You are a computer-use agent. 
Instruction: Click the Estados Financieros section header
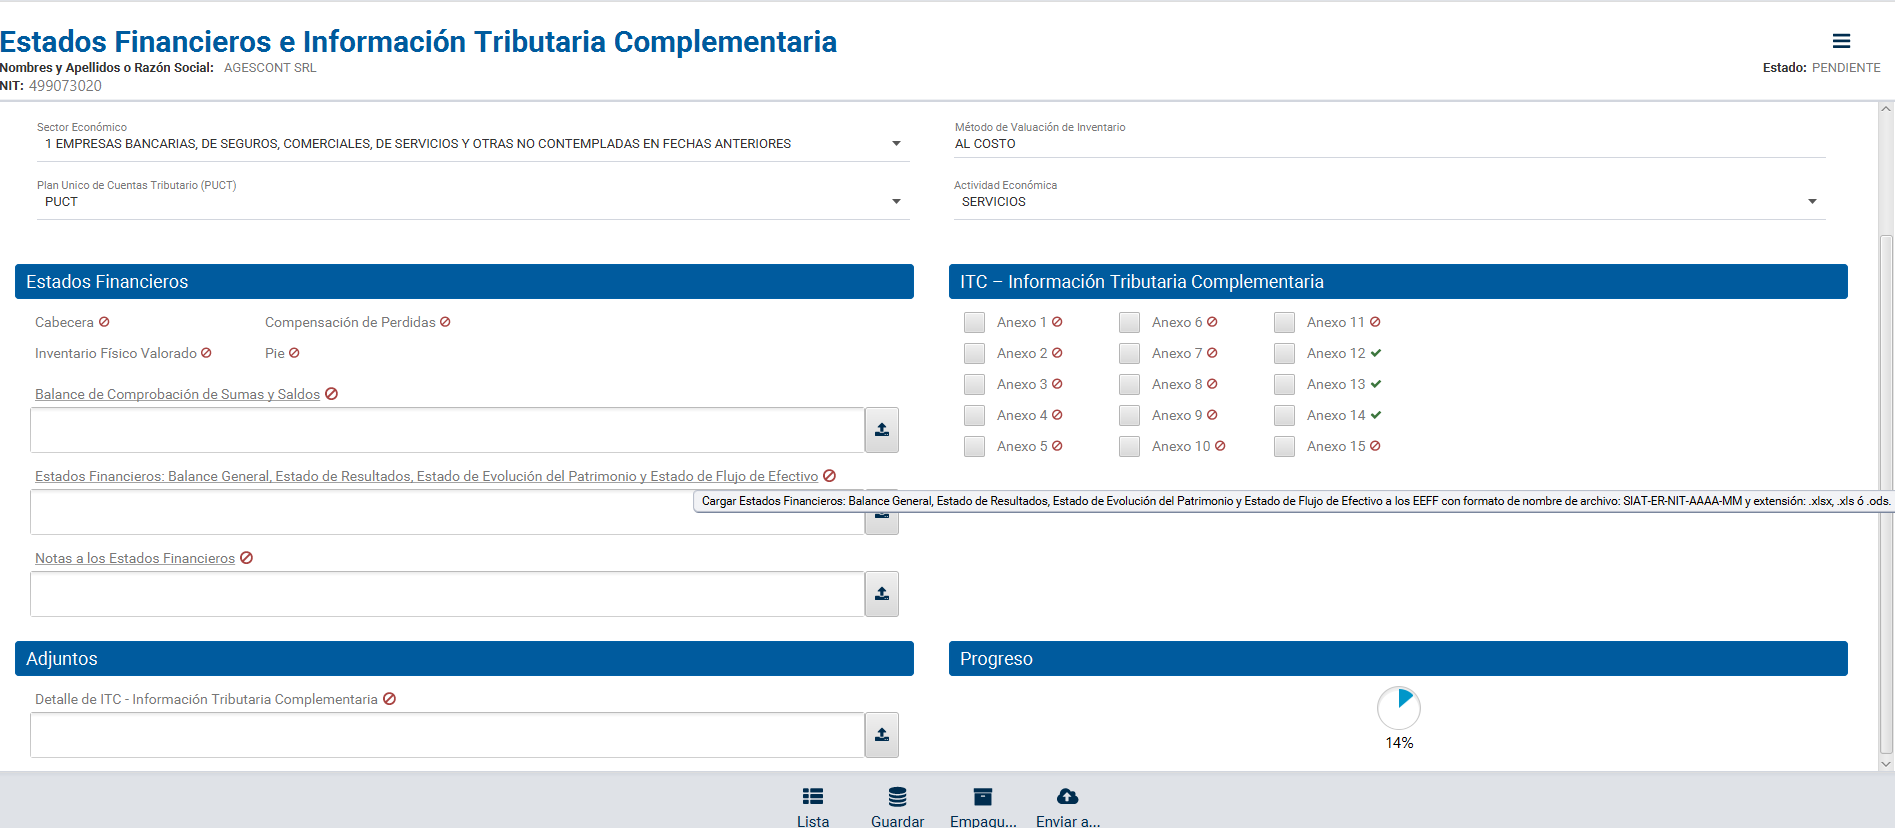click(x=464, y=282)
